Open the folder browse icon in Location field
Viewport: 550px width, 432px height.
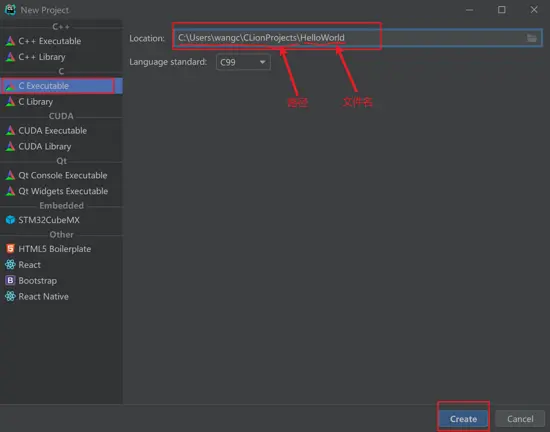click(531, 38)
